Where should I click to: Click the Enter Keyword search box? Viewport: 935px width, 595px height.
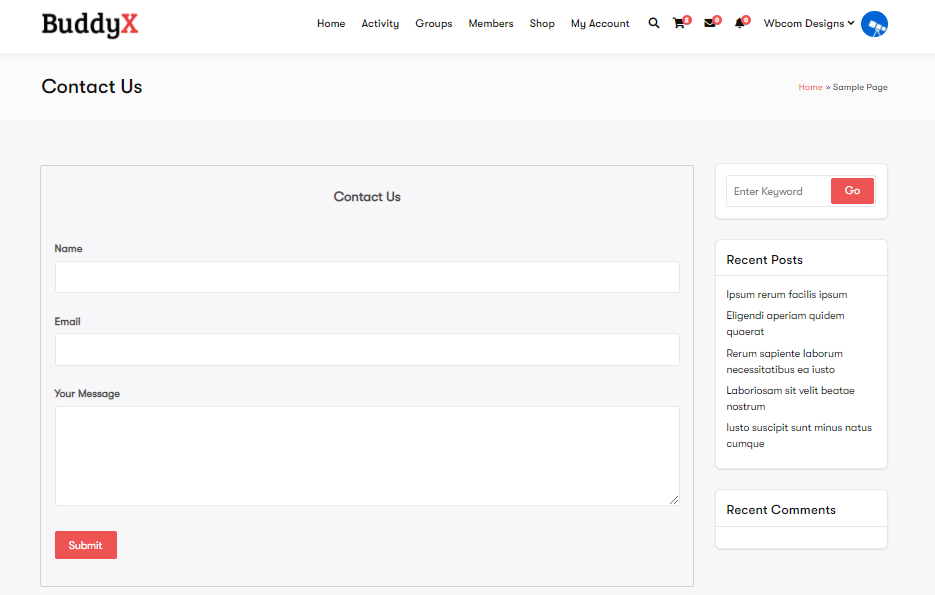coord(778,191)
